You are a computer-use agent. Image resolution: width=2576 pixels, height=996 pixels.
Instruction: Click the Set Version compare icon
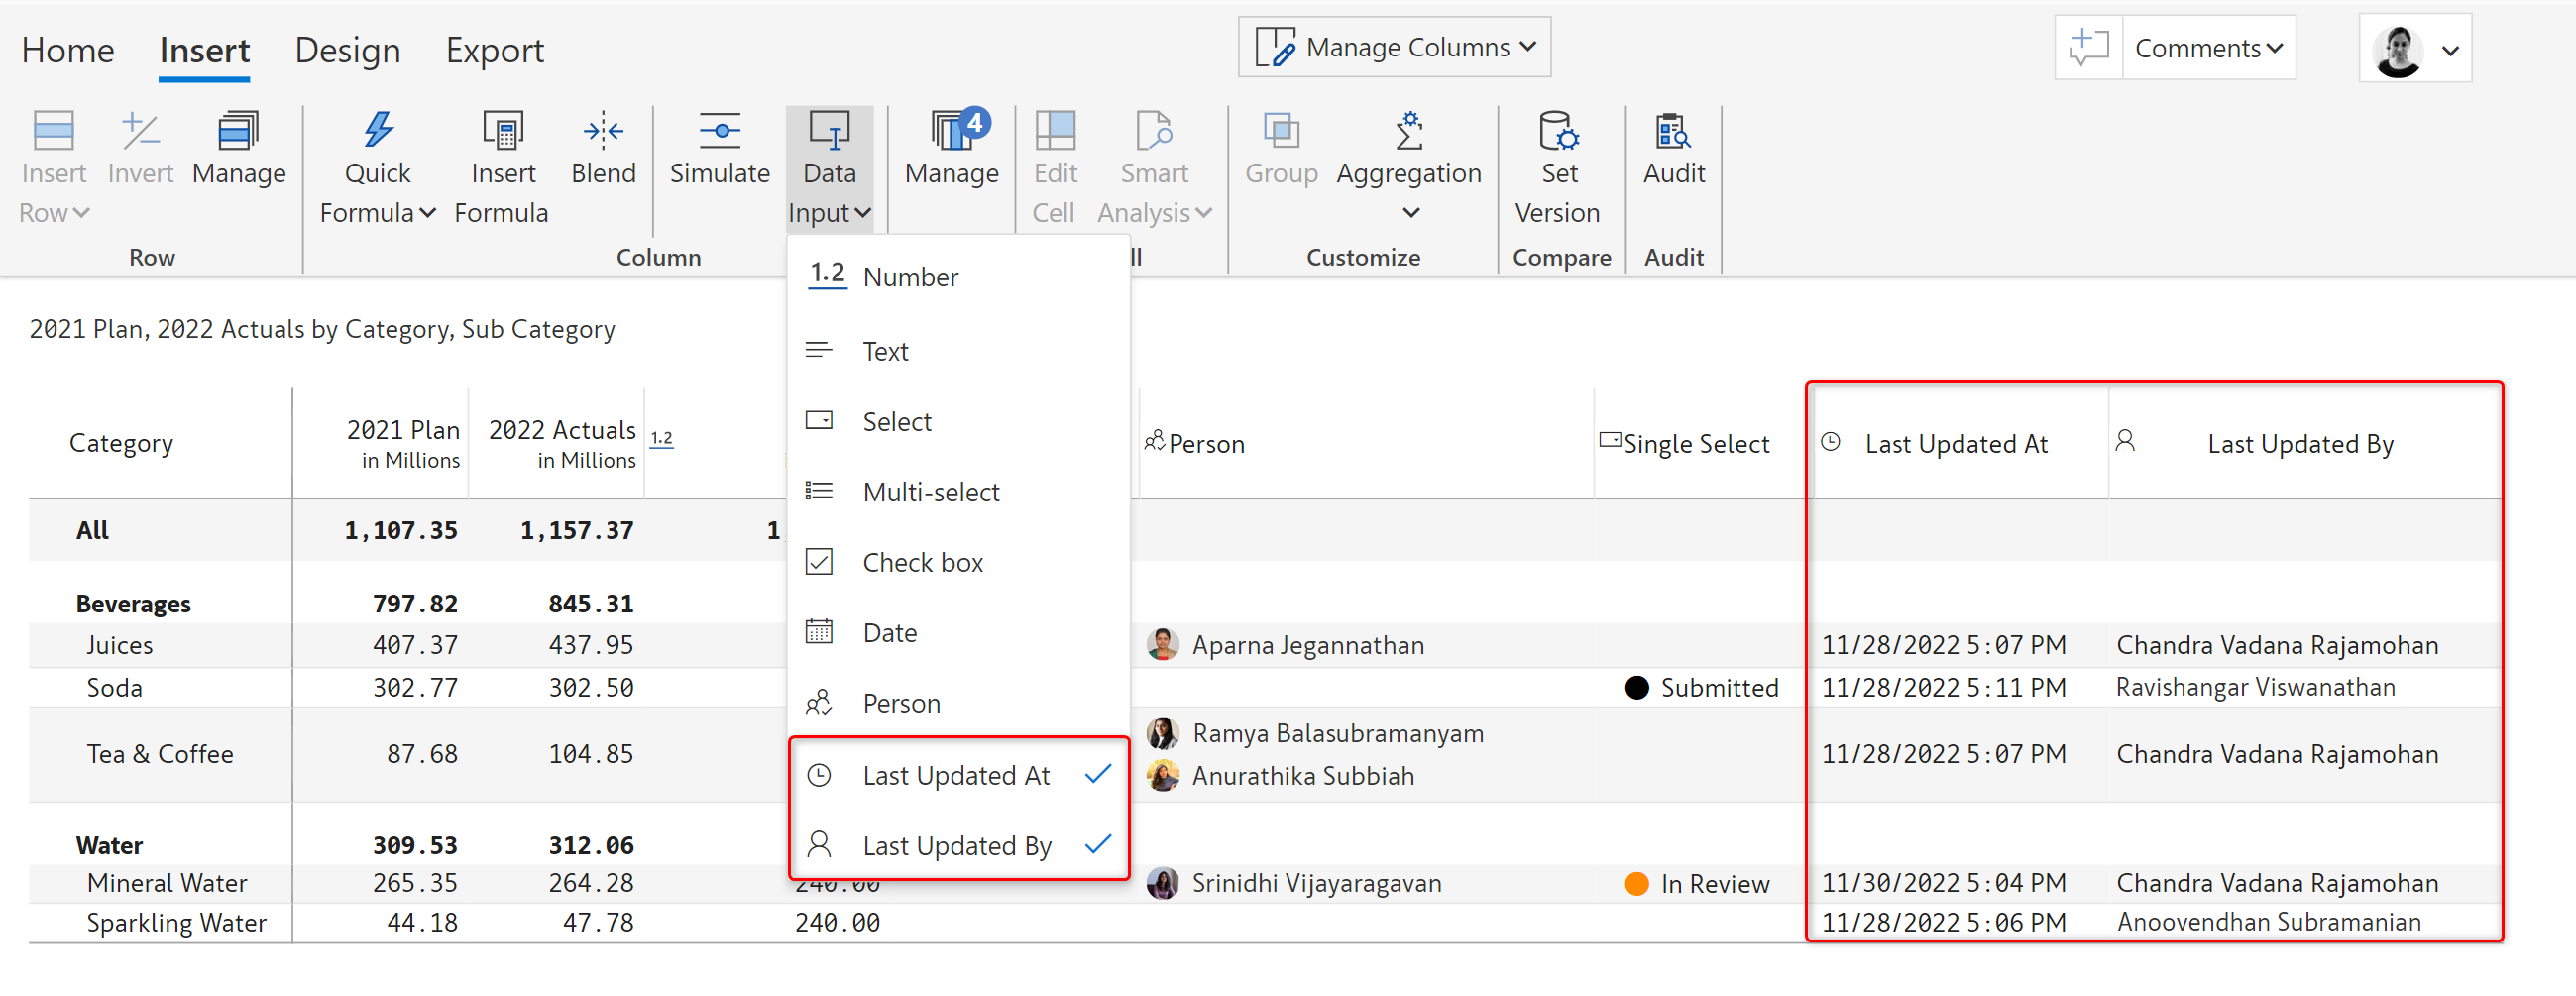[x=1557, y=131]
